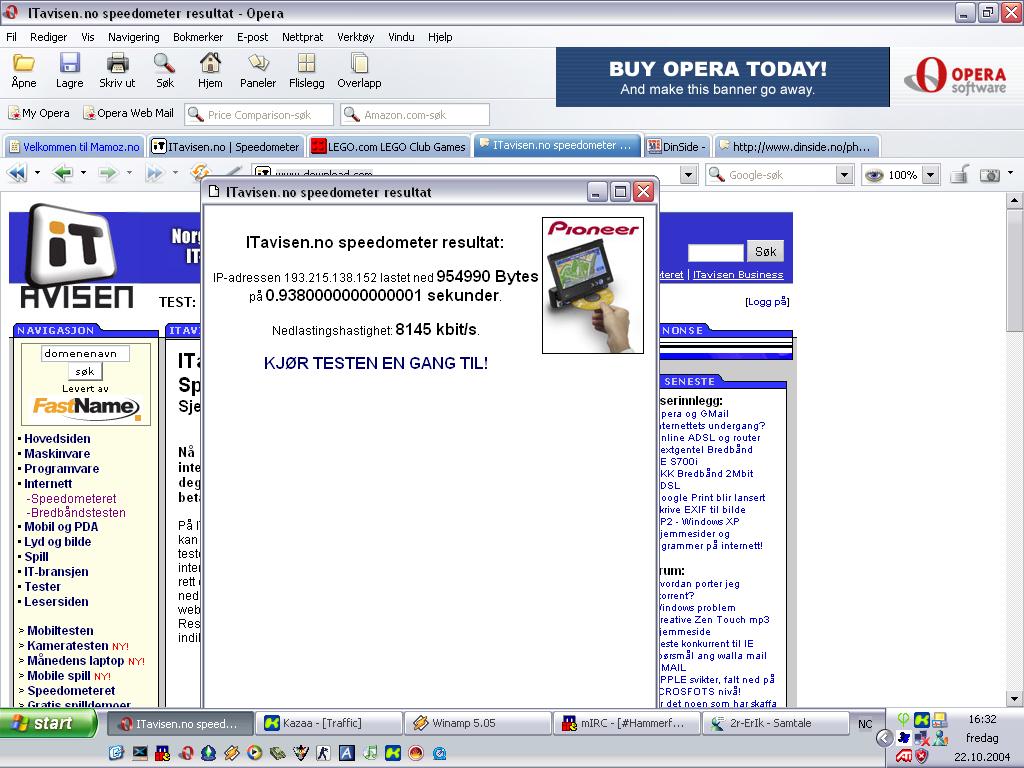Click the ATI tray icon
This screenshot has height=768, width=1024.
(x=904, y=756)
